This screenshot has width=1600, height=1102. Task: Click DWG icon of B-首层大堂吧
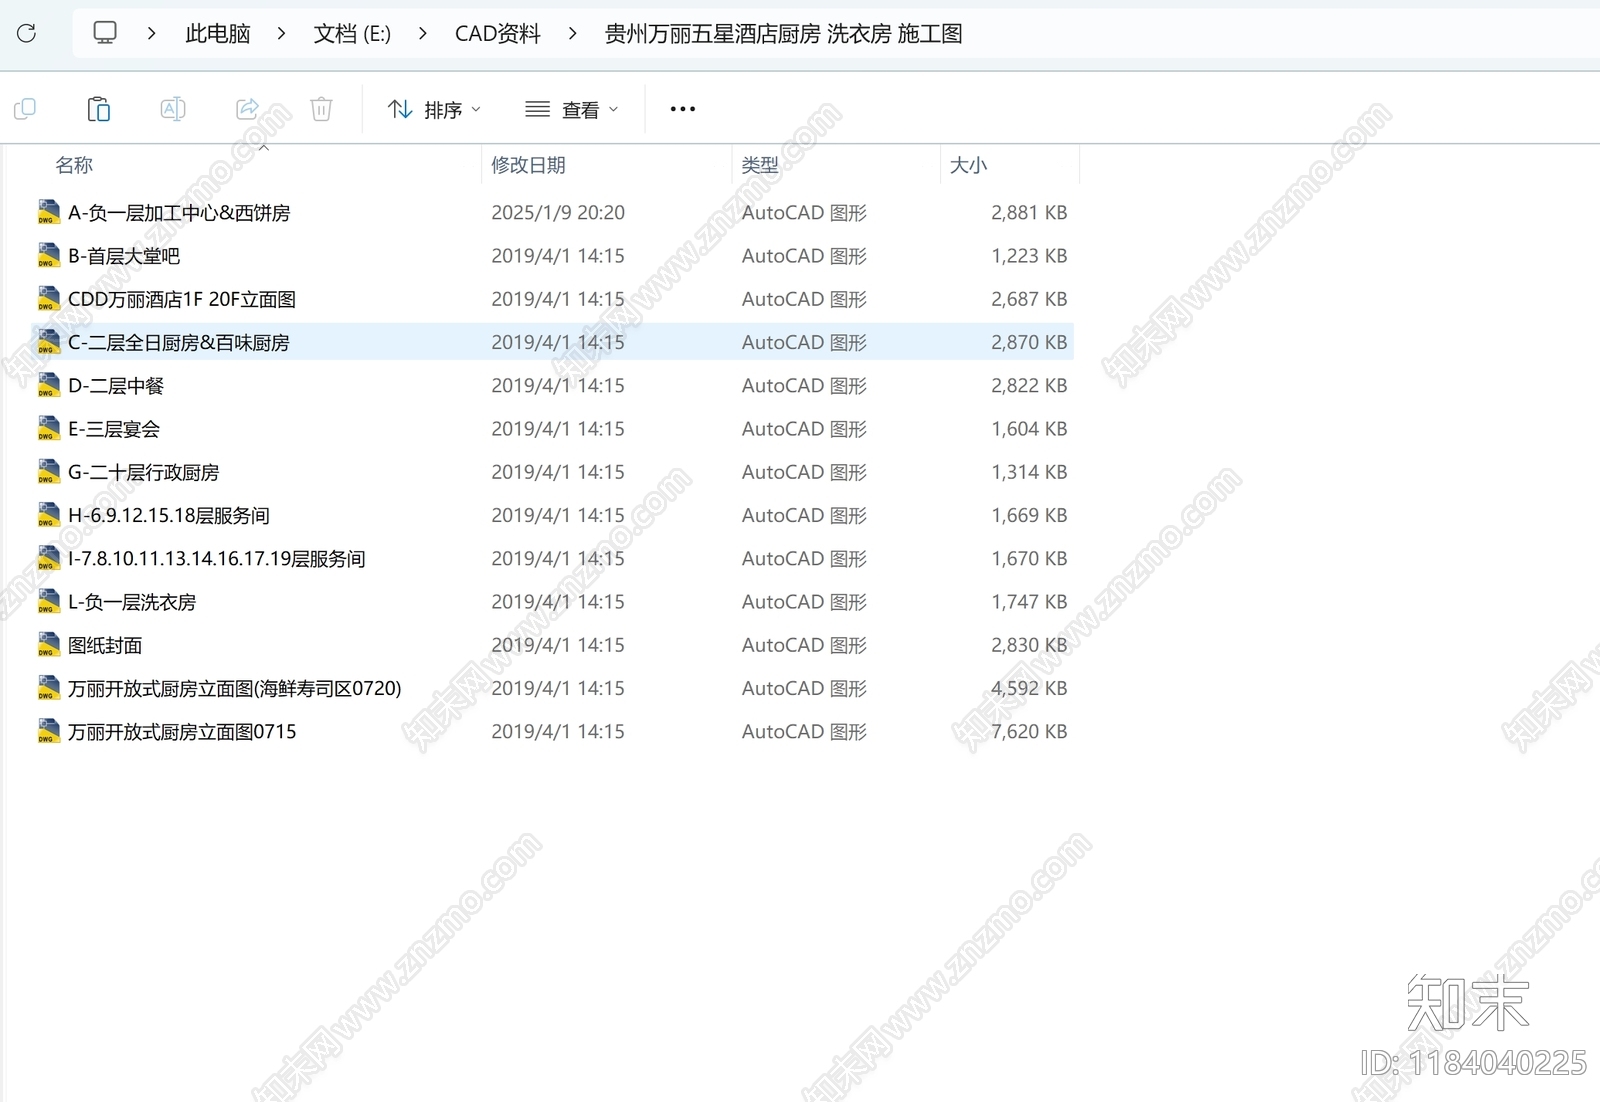click(48, 256)
